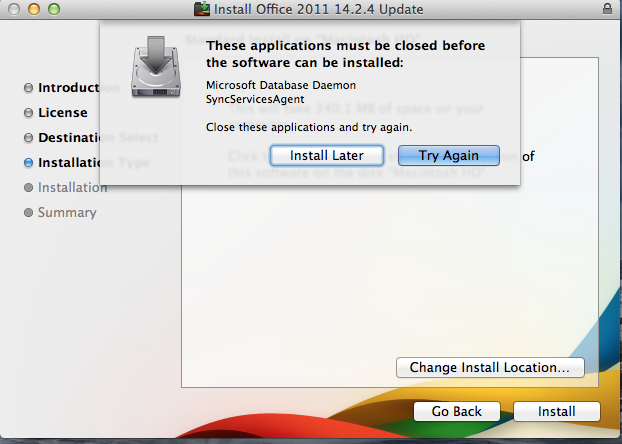This screenshot has height=444, width=622.
Task: Click the License step bullet
Action: pos(28,113)
